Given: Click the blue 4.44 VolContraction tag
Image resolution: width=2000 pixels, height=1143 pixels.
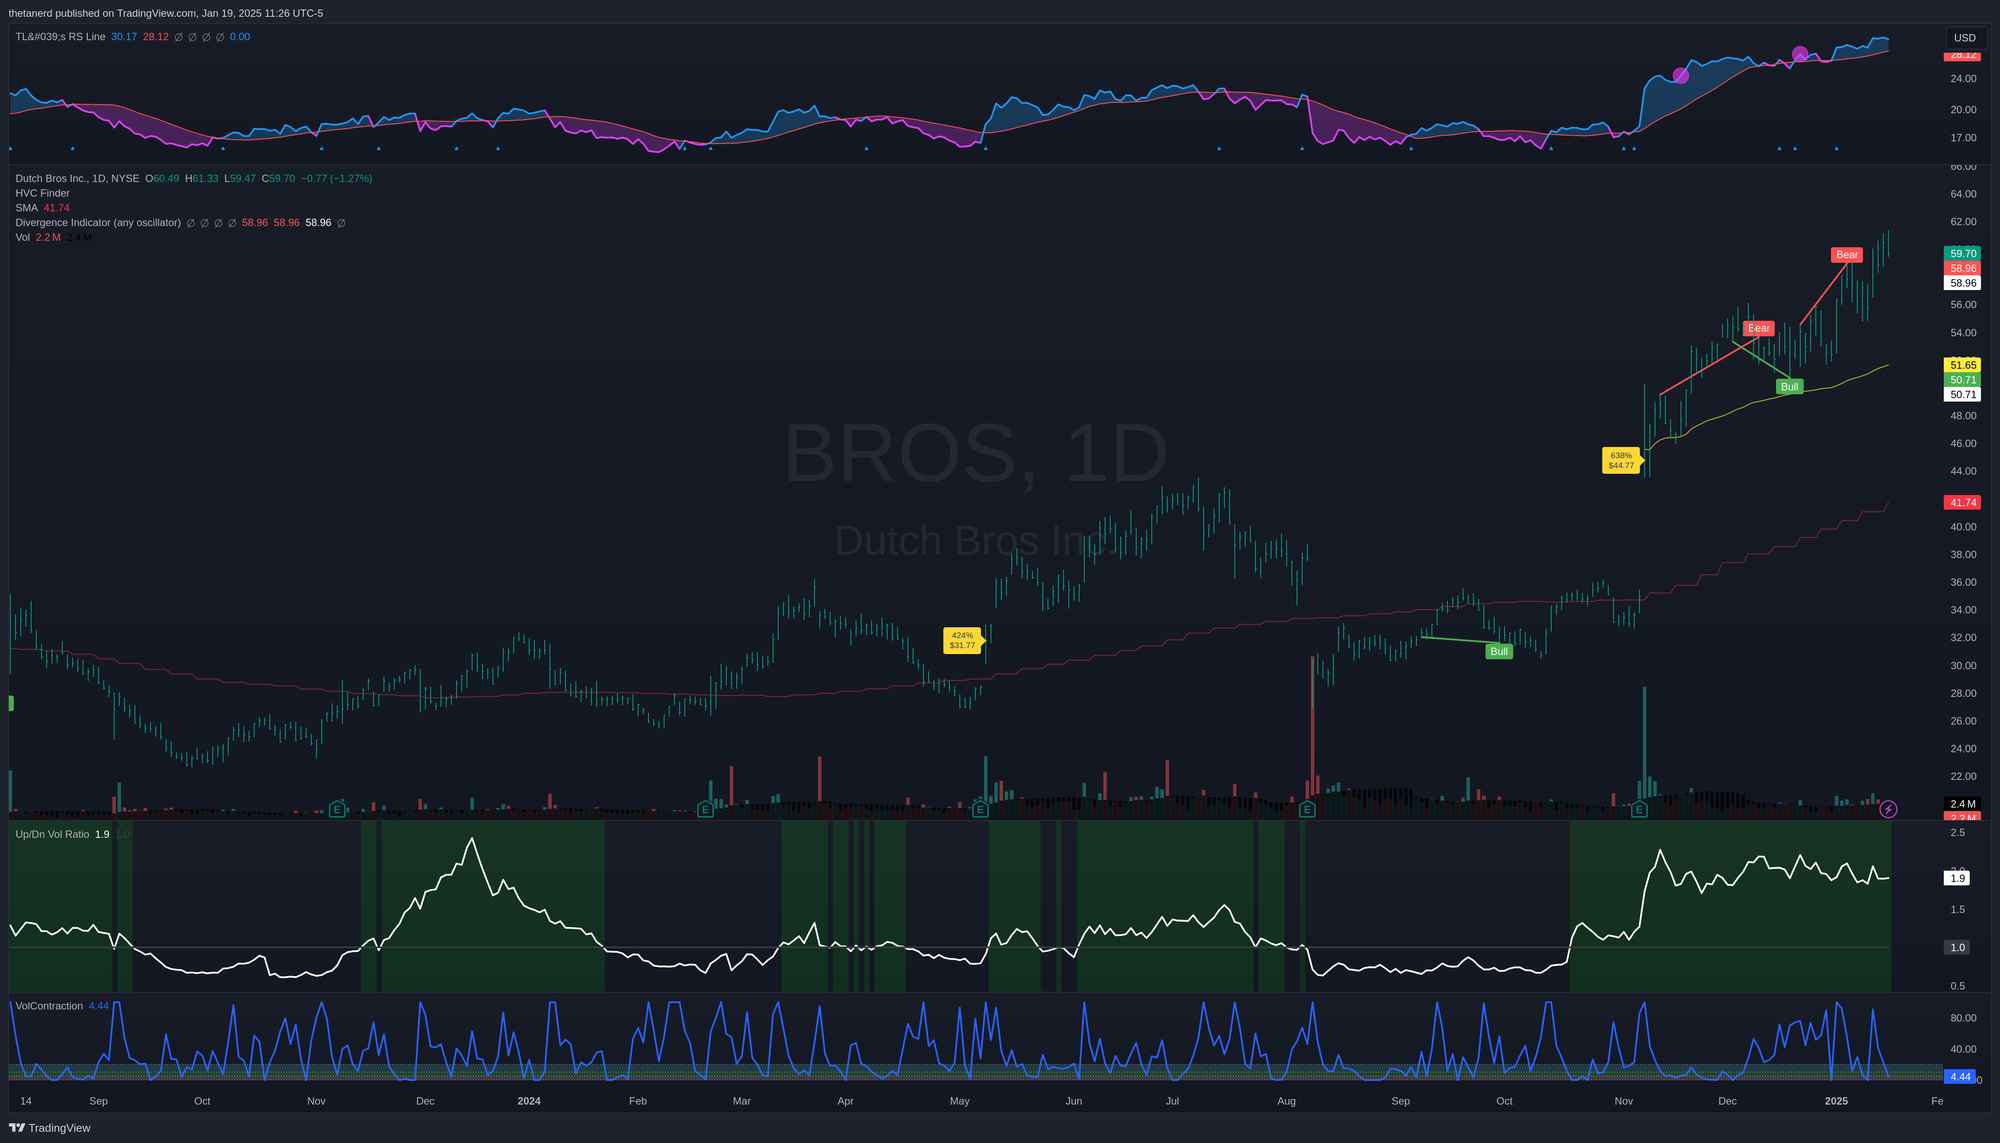Looking at the screenshot, I should click(x=1960, y=1077).
